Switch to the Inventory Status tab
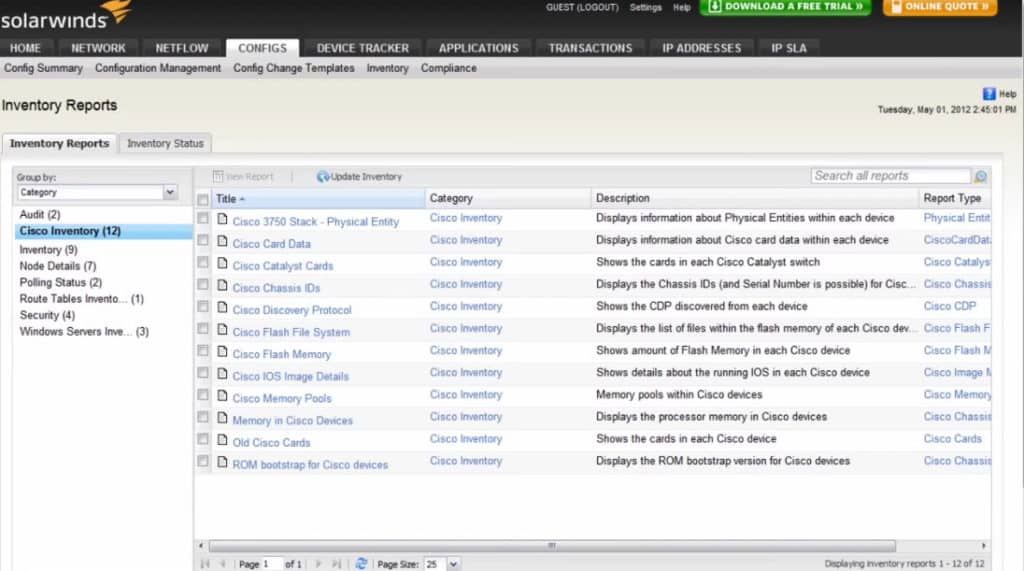The height and width of the screenshot is (571, 1024). click(165, 143)
